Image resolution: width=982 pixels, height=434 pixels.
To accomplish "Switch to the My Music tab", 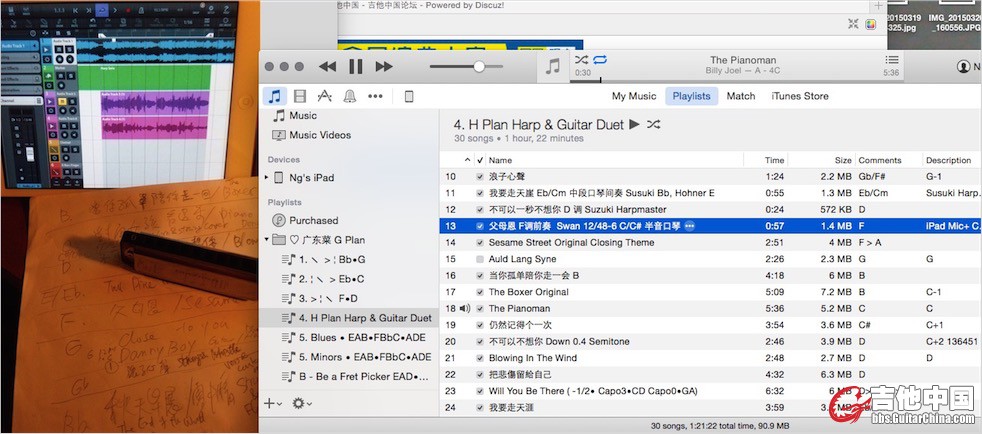I will [x=634, y=96].
